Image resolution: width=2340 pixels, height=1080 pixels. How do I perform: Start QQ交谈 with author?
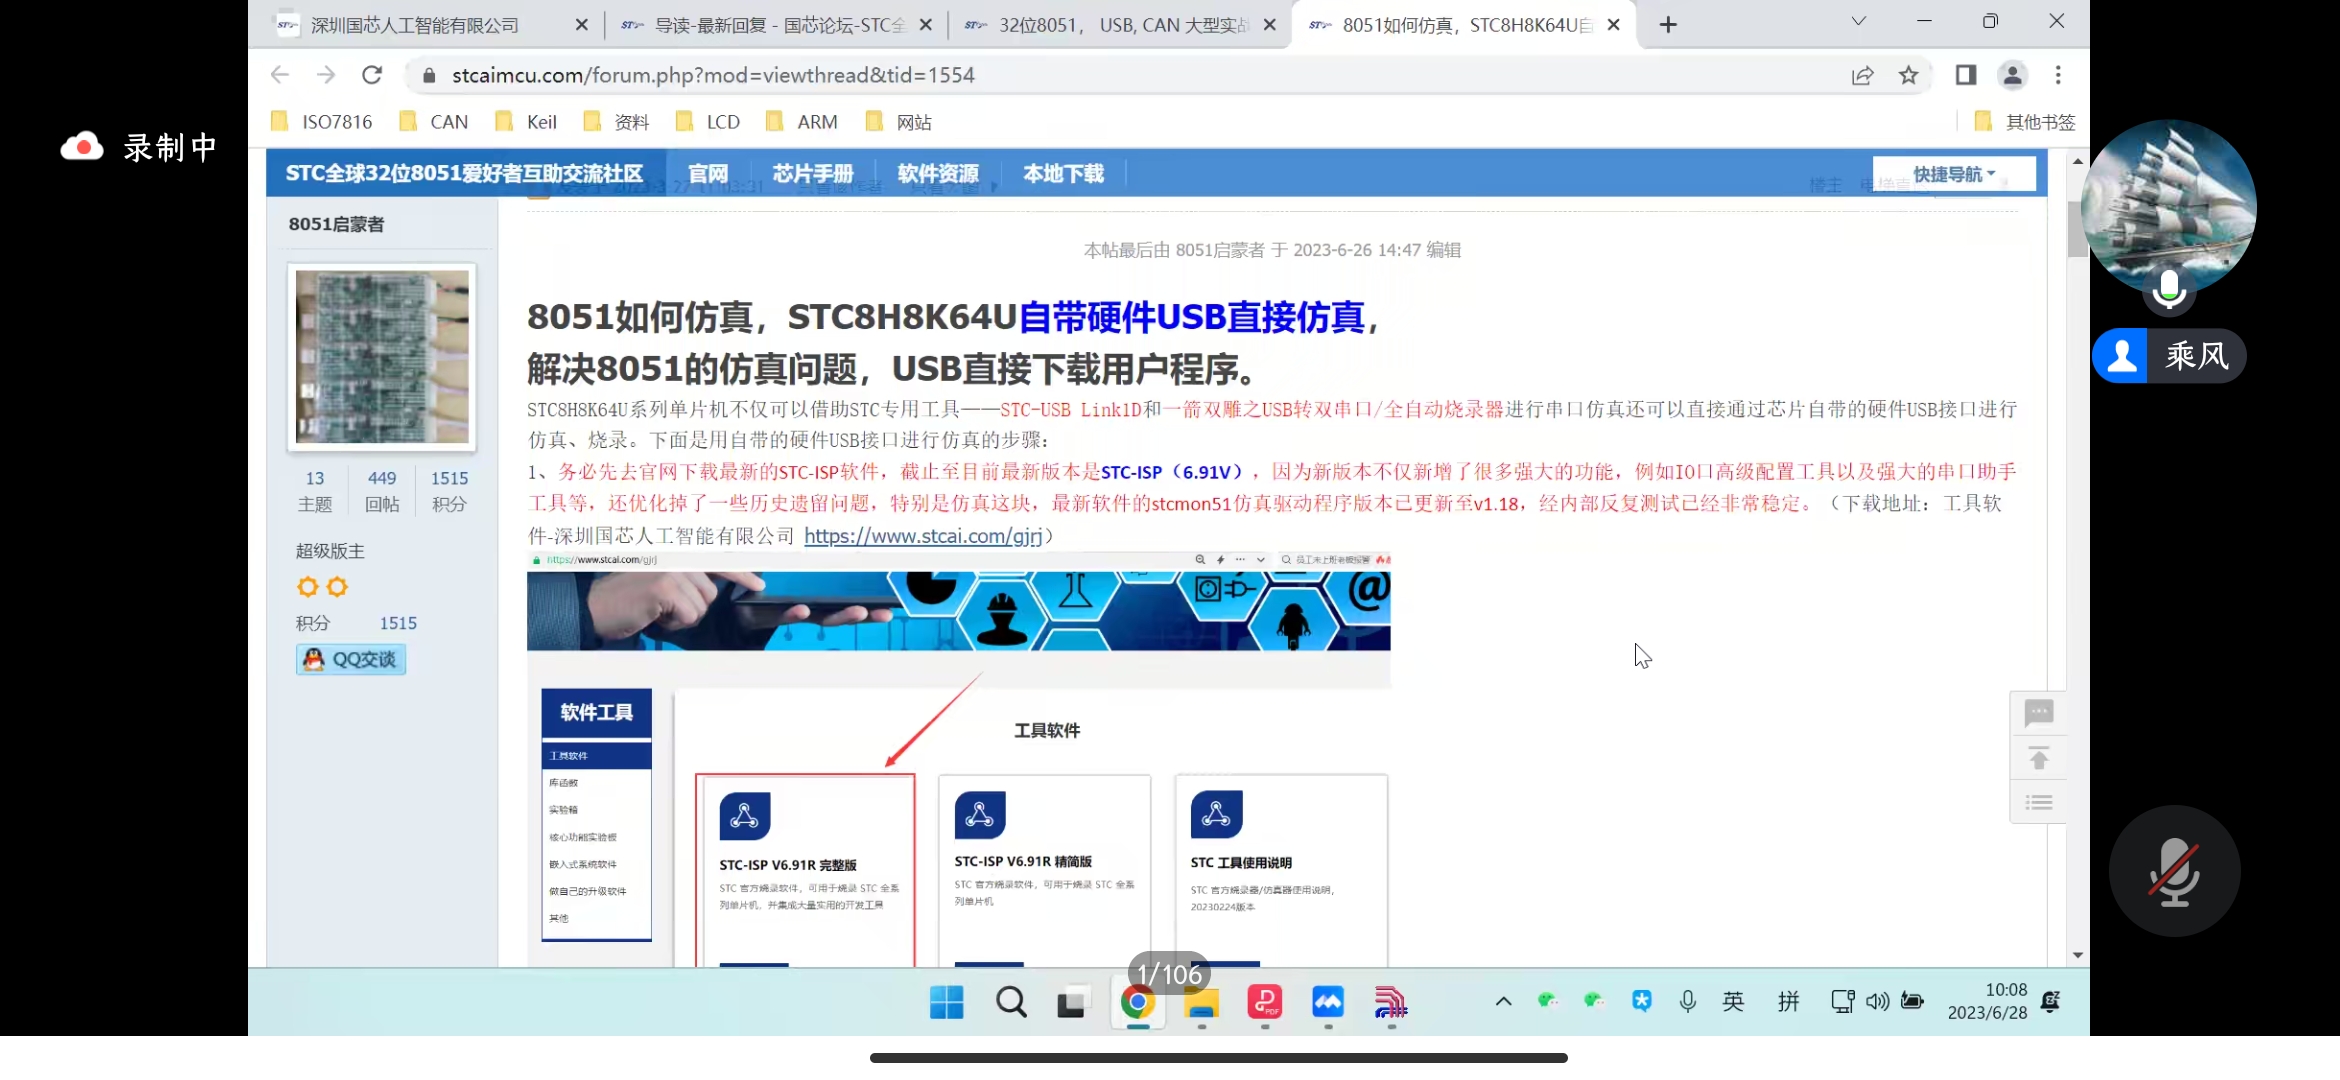(x=351, y=659)
